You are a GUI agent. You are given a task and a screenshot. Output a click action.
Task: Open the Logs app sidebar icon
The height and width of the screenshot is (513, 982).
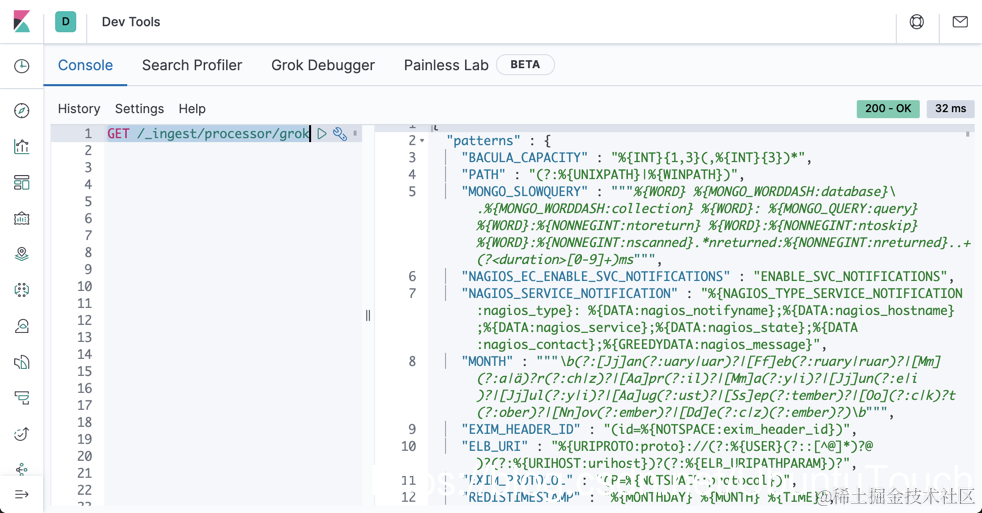point(21,362)
